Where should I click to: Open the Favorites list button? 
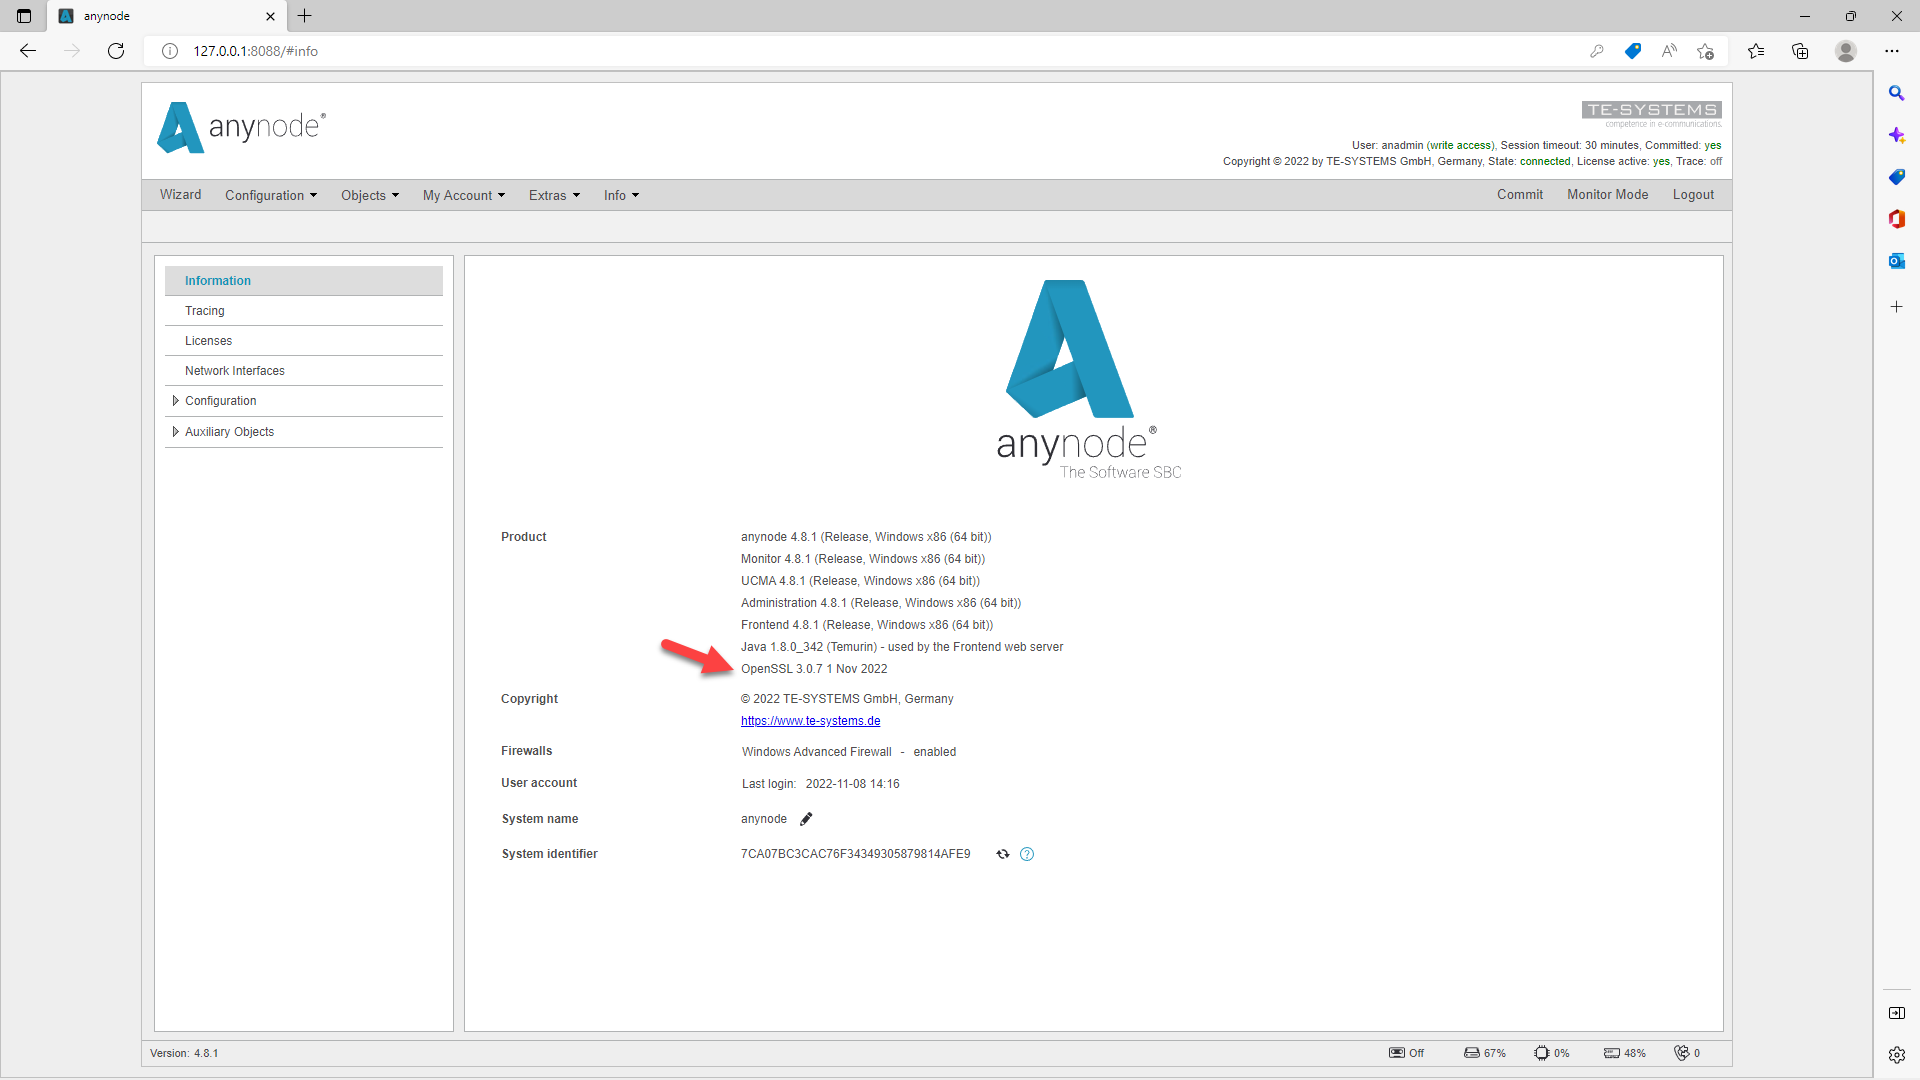point(1756,51)
